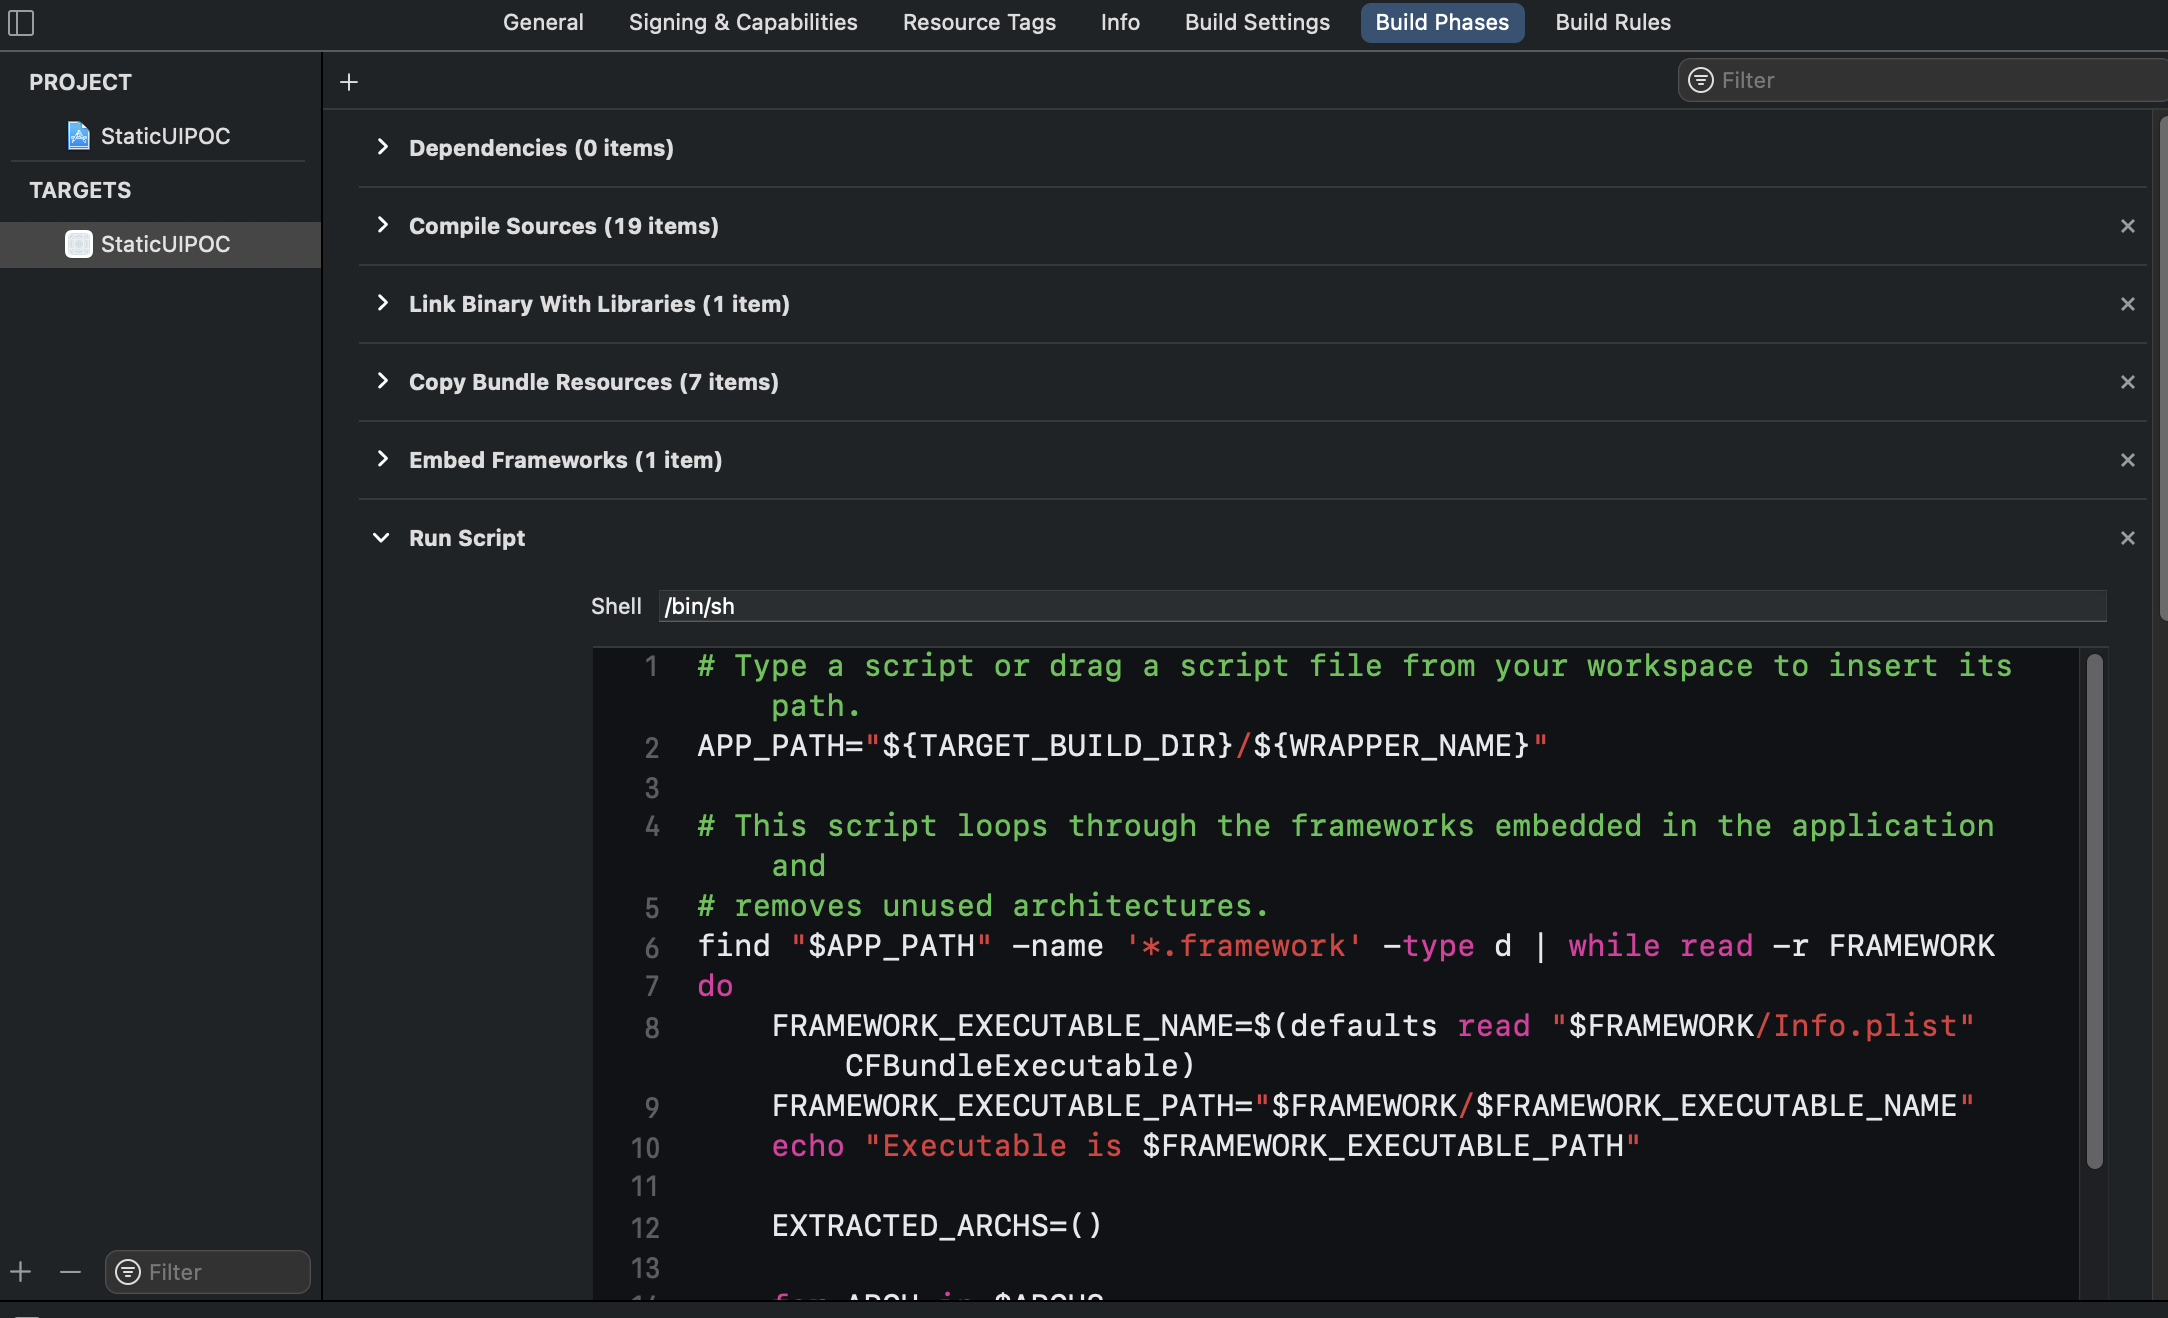
Task: Click the Run Script heading text
Action: pyautogui.click(x=467, y=538)
